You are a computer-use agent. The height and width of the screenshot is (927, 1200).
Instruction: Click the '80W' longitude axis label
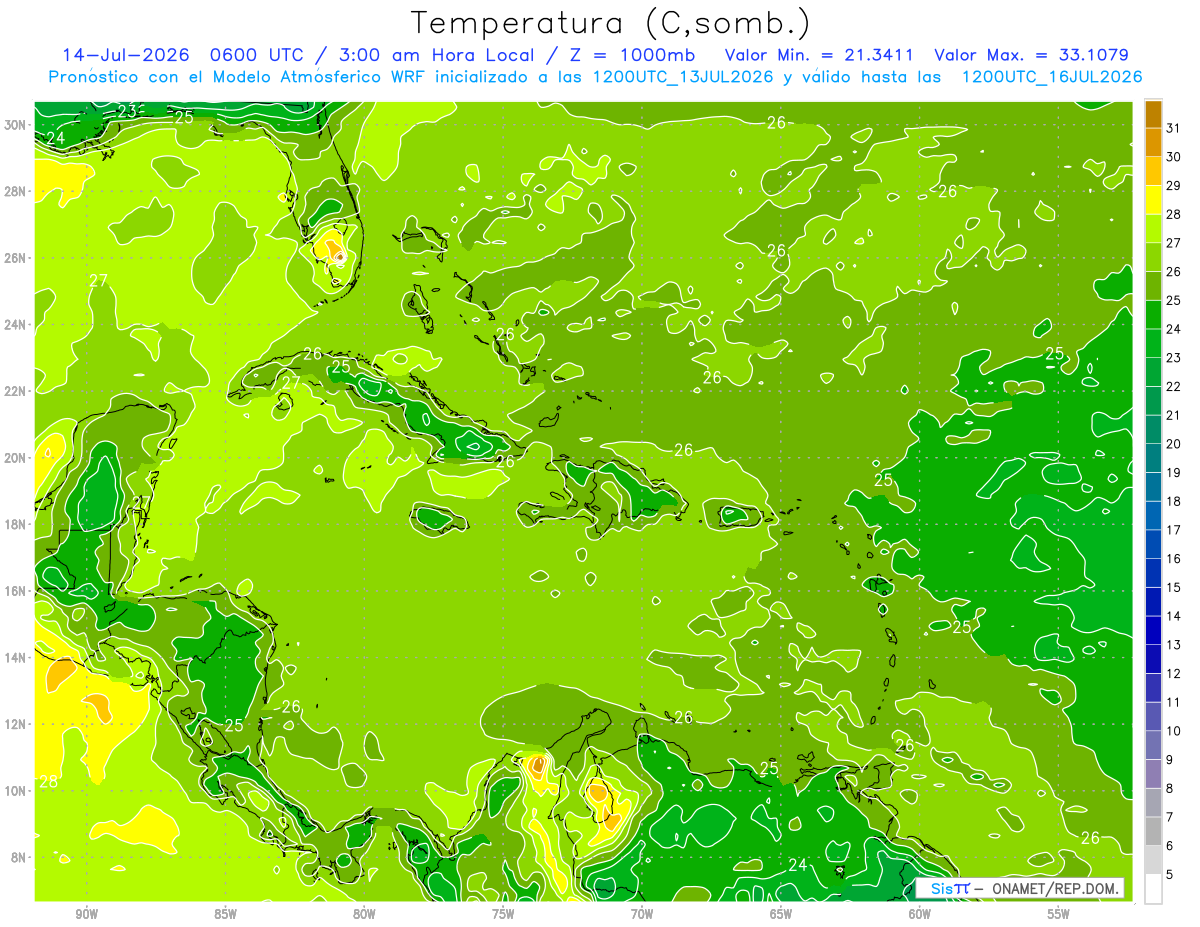coord(364,914)
